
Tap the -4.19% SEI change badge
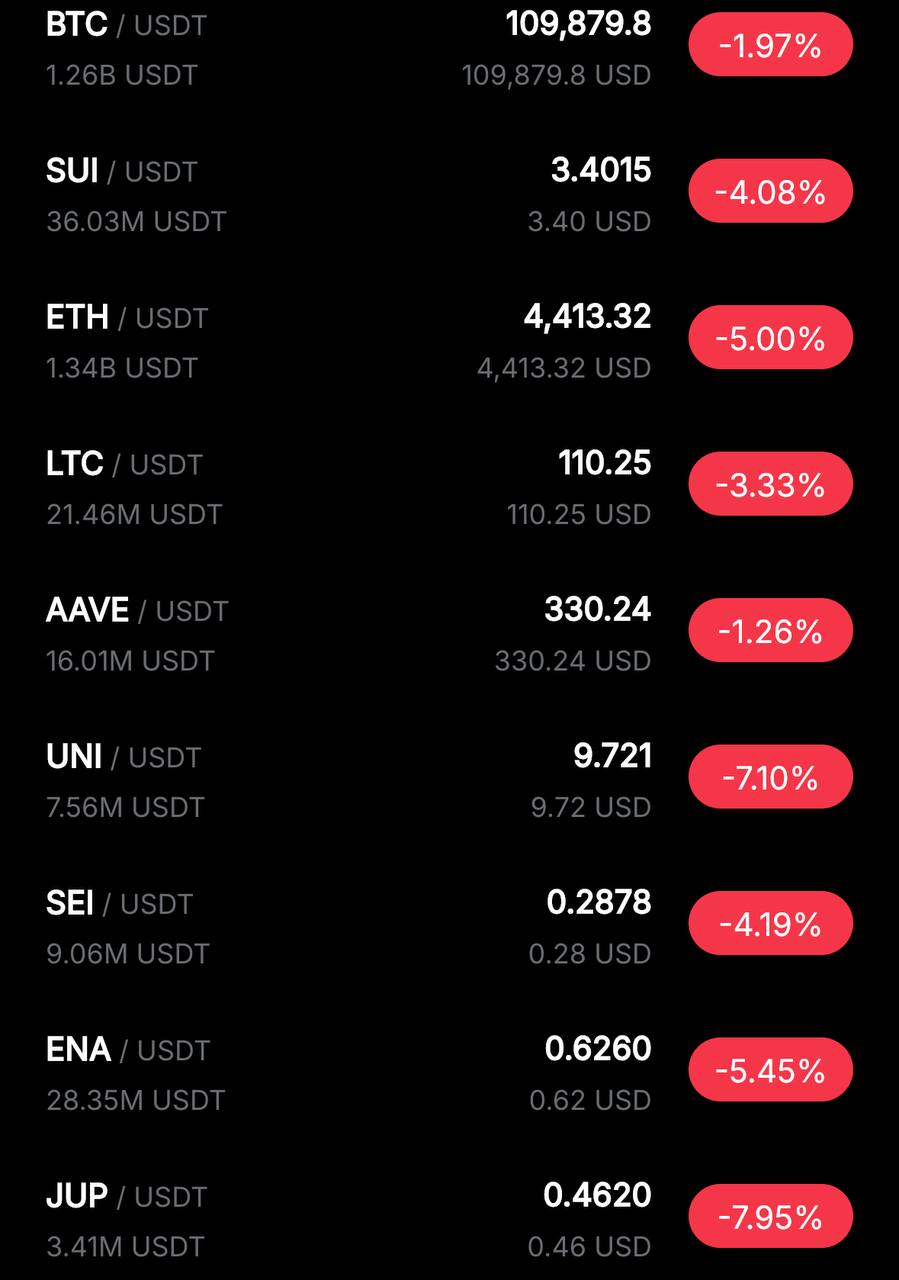coord(770,924)
